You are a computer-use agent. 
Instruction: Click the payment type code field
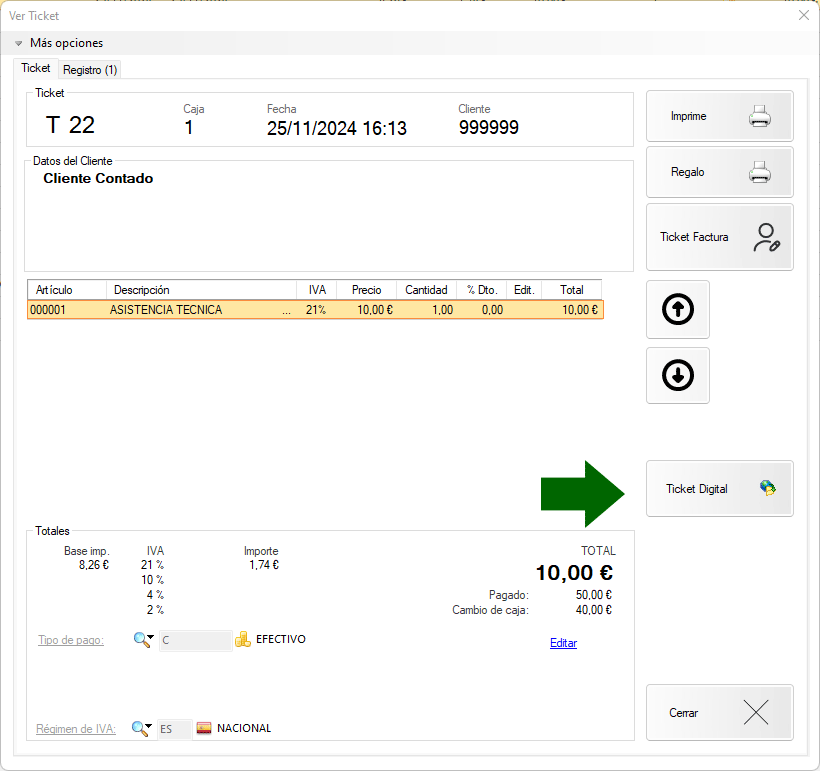click(x=193, y=640)
